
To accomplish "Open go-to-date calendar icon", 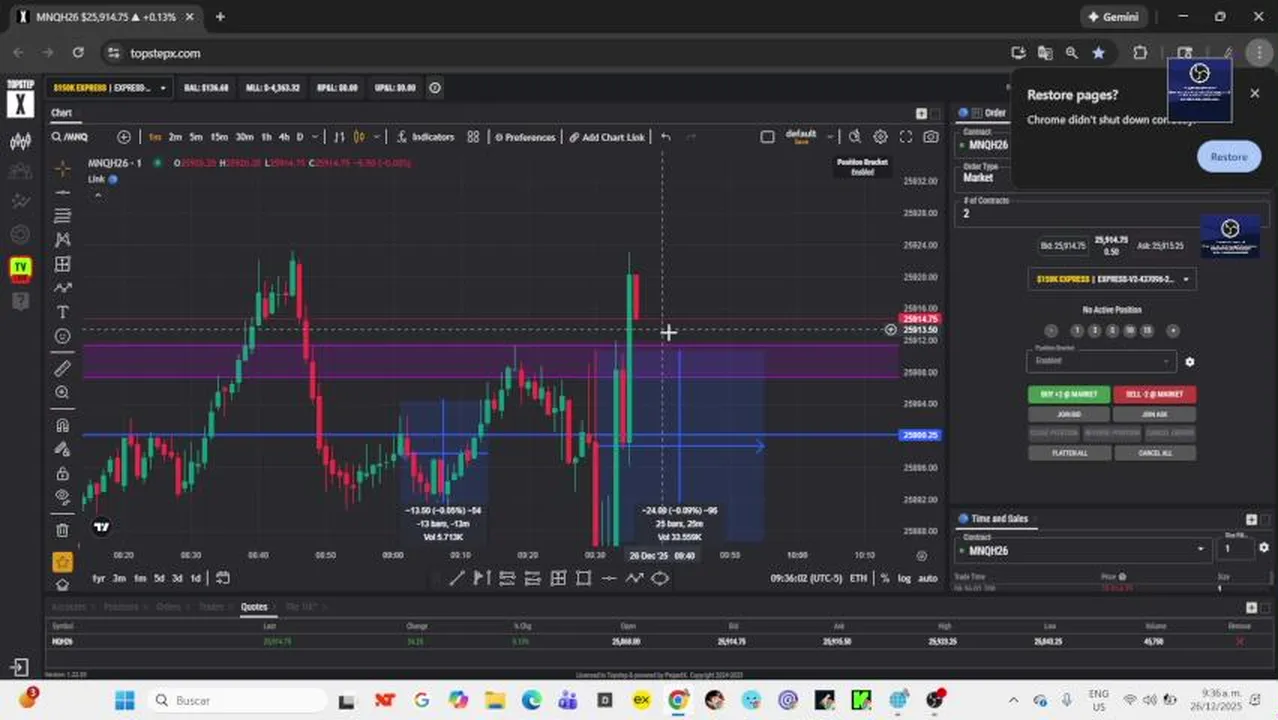I will [222, 578].
